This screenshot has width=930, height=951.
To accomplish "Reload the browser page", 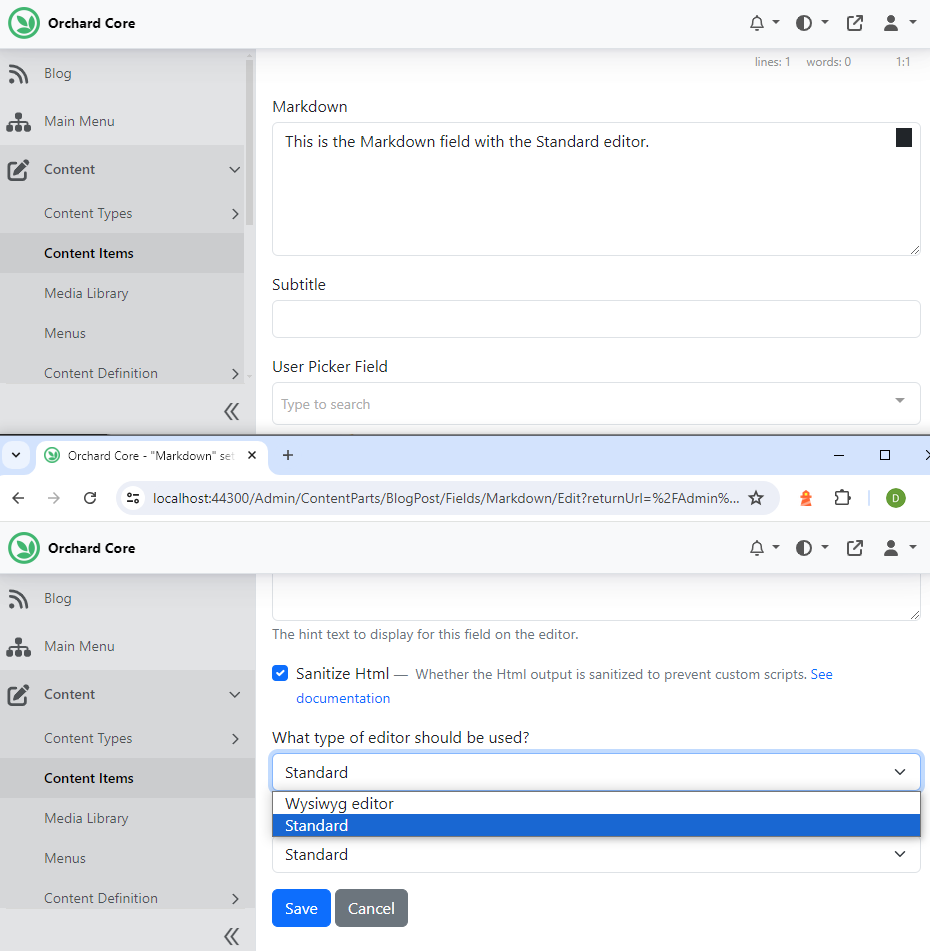I will [90, 499].
